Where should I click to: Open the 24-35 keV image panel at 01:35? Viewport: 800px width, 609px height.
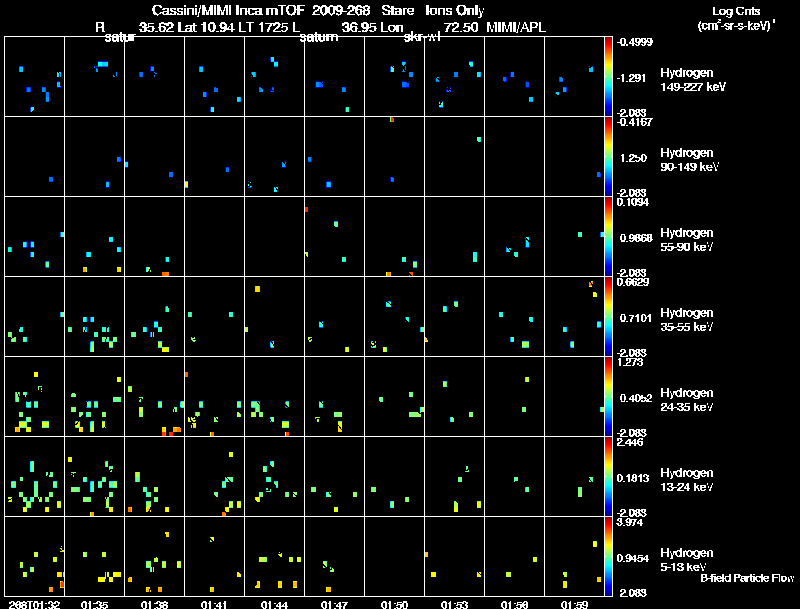(94, 396)
